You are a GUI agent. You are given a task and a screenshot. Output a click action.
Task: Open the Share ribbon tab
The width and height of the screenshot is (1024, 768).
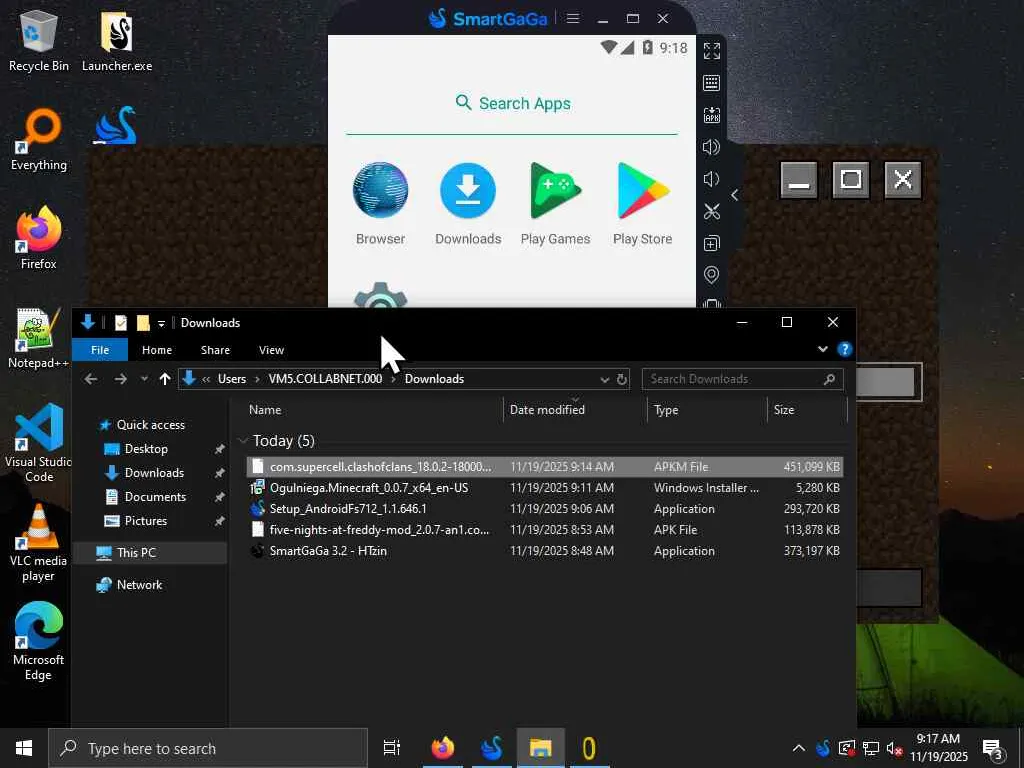[x=215, y=350]
